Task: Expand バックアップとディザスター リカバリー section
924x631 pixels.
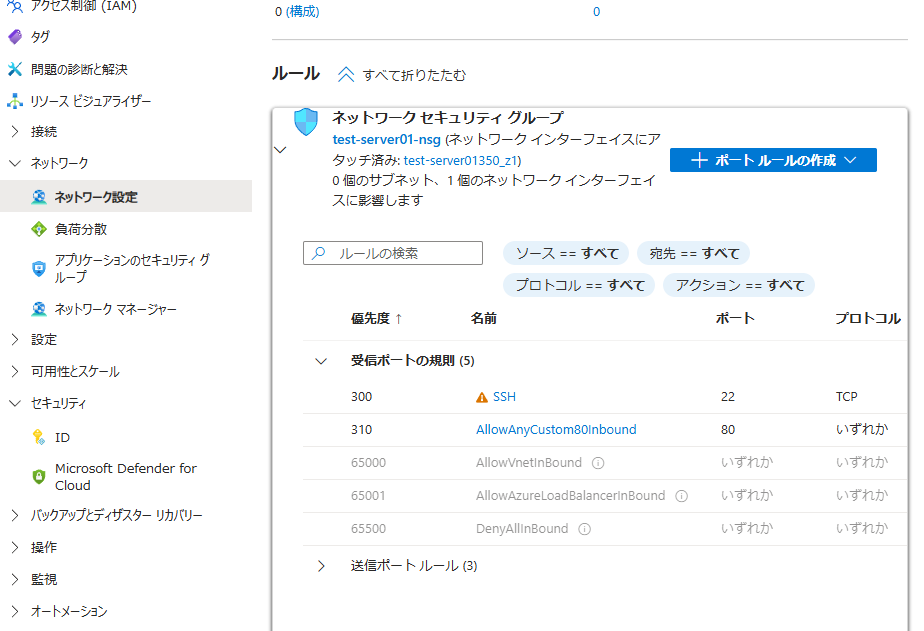Action: 15,515
